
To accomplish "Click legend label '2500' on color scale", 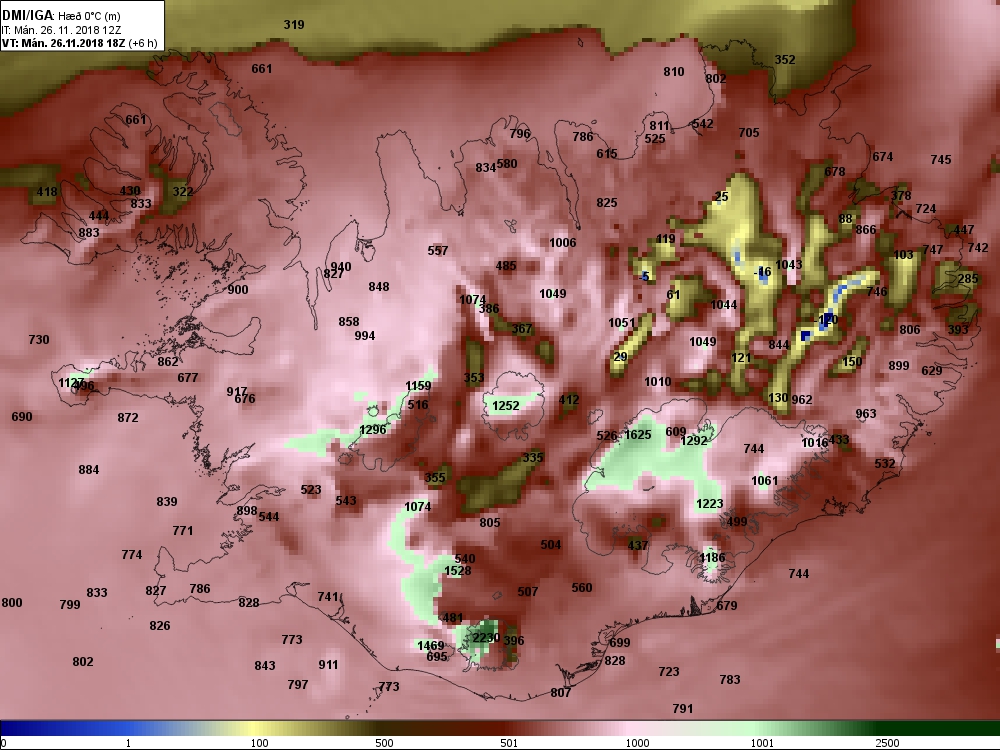I will (887, 743).
